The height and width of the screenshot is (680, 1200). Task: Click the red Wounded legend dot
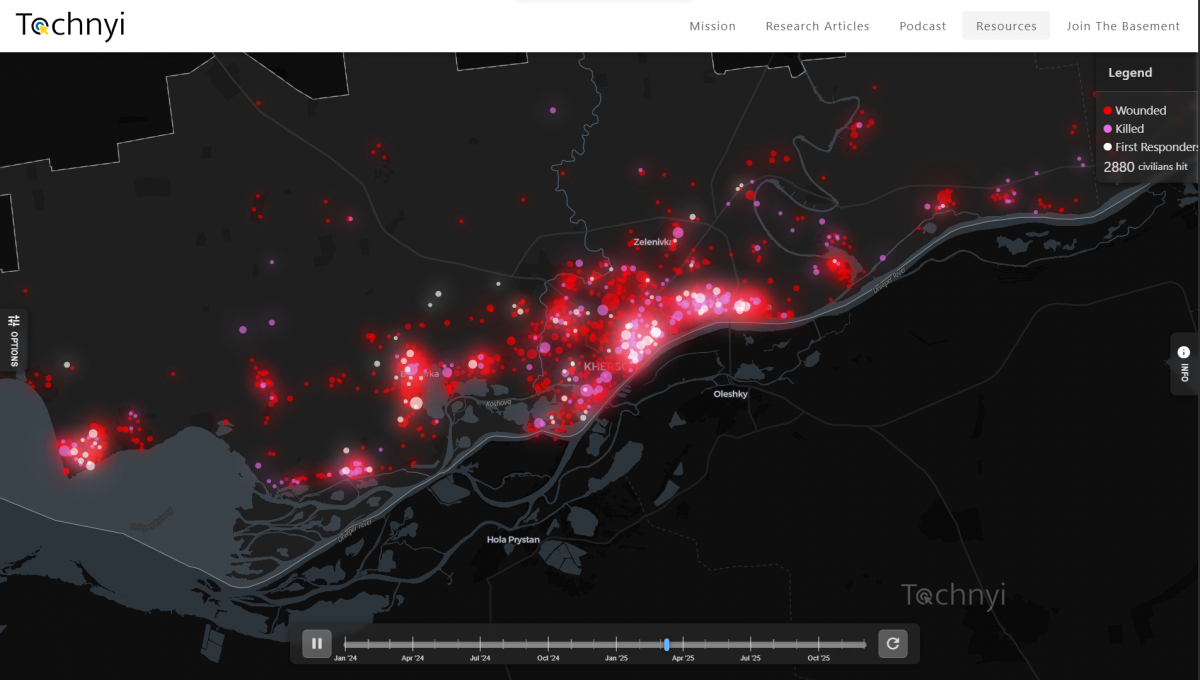tap(1108, 111)
